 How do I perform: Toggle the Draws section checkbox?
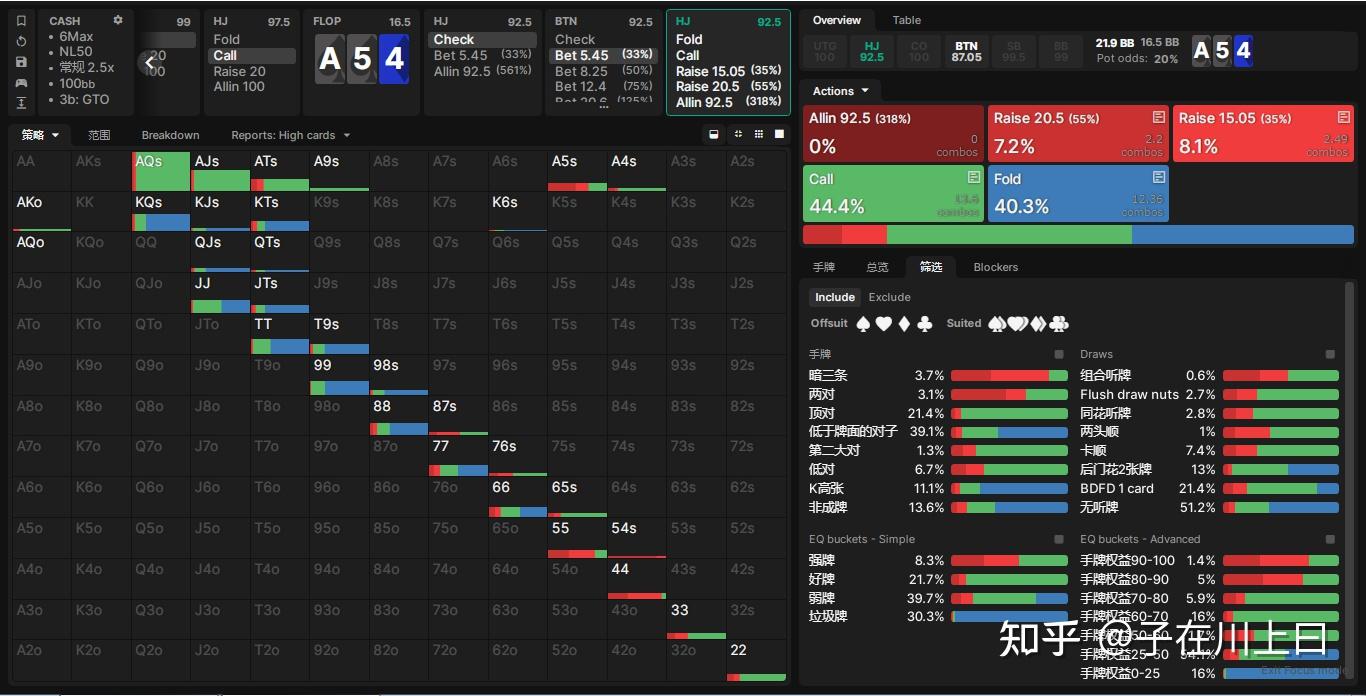click(1330, 354)
